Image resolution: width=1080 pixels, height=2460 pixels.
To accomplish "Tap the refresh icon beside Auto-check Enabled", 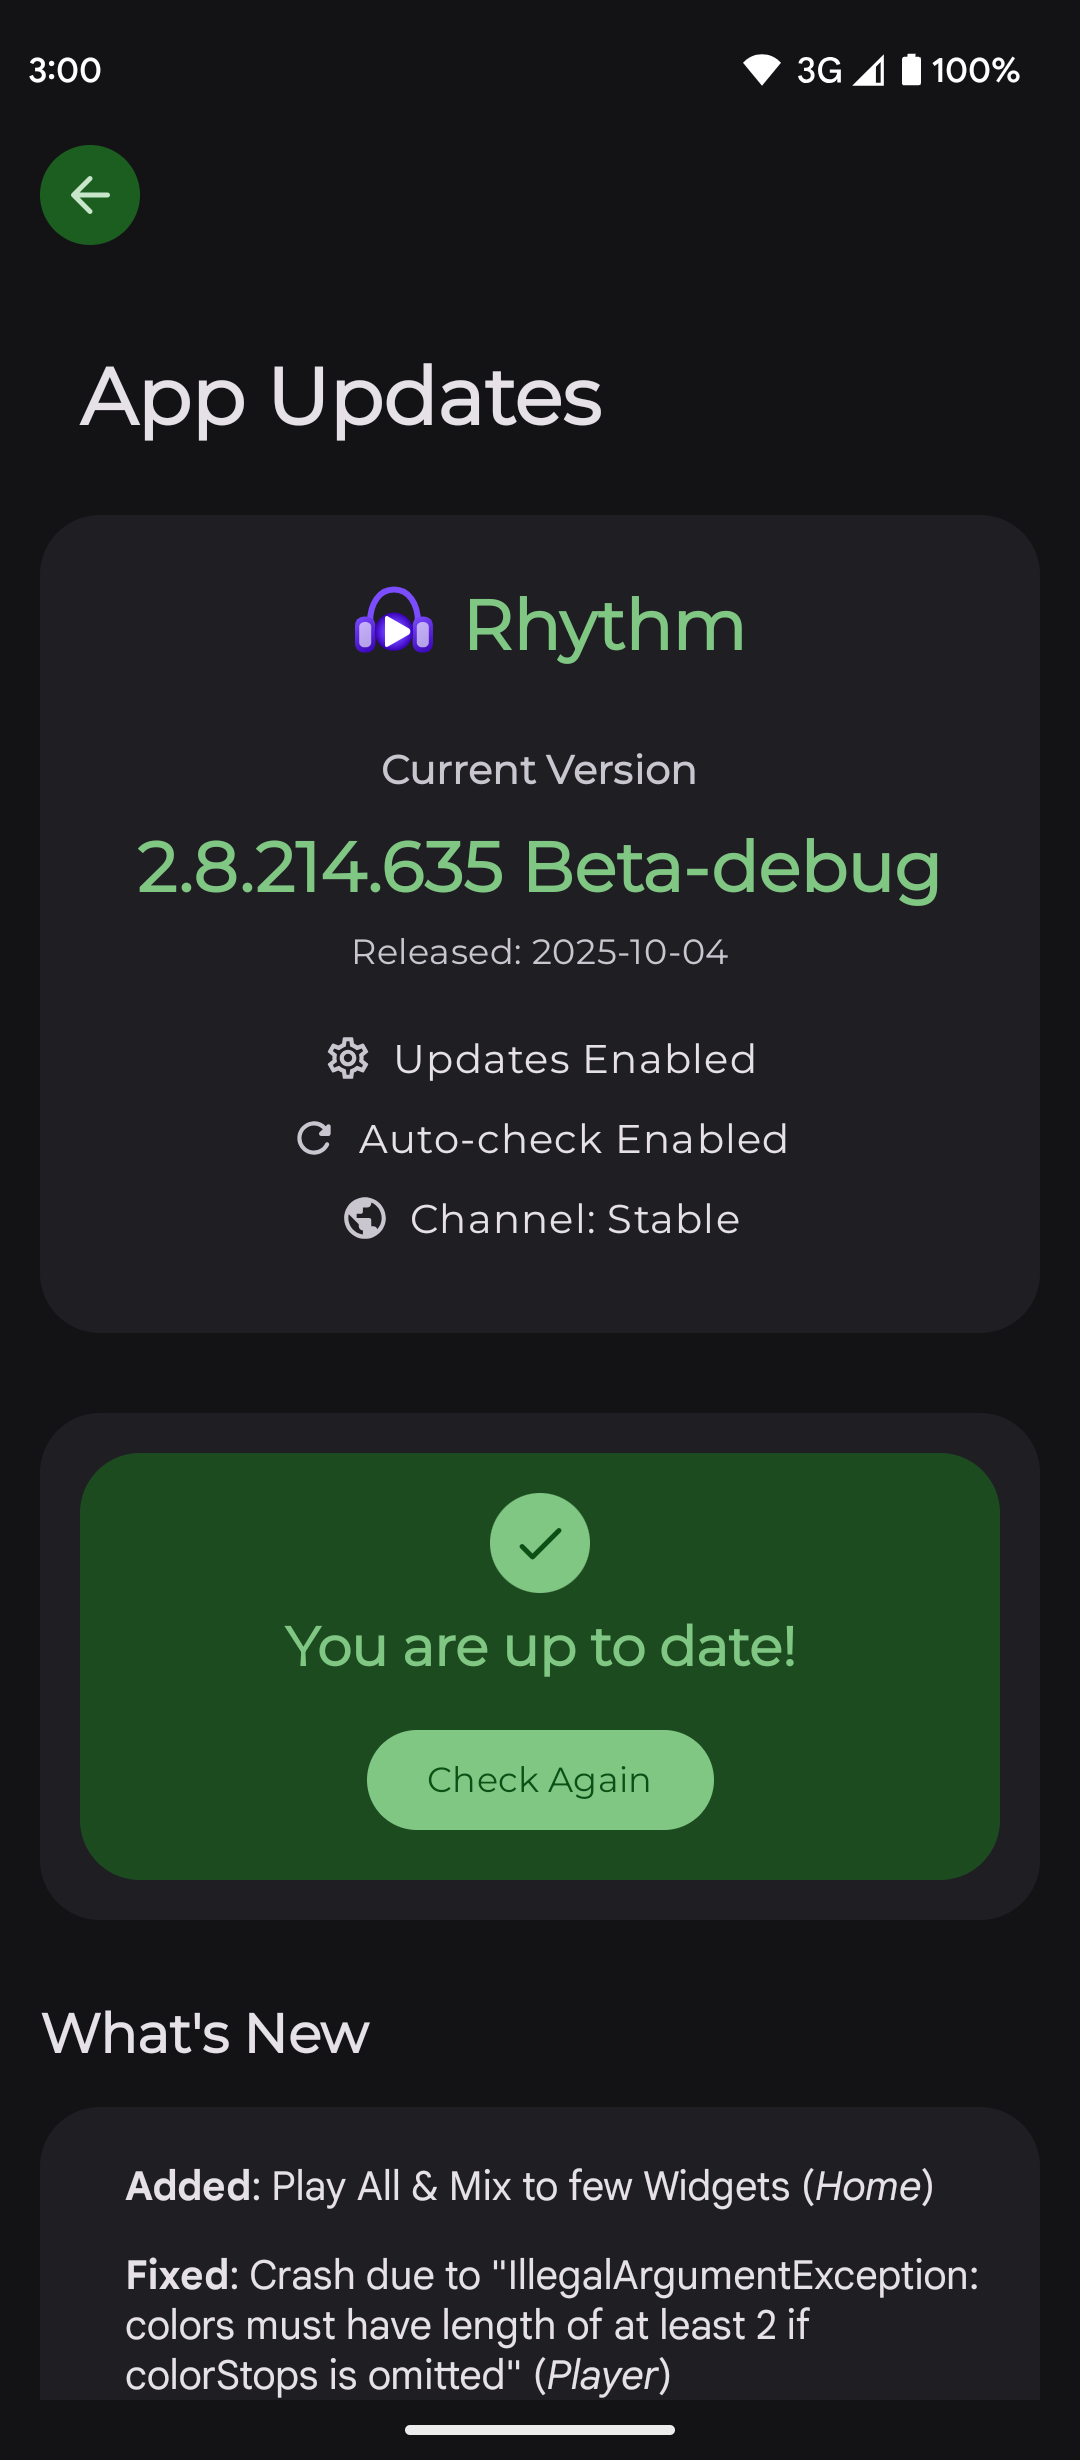I will pos(314,1138).
